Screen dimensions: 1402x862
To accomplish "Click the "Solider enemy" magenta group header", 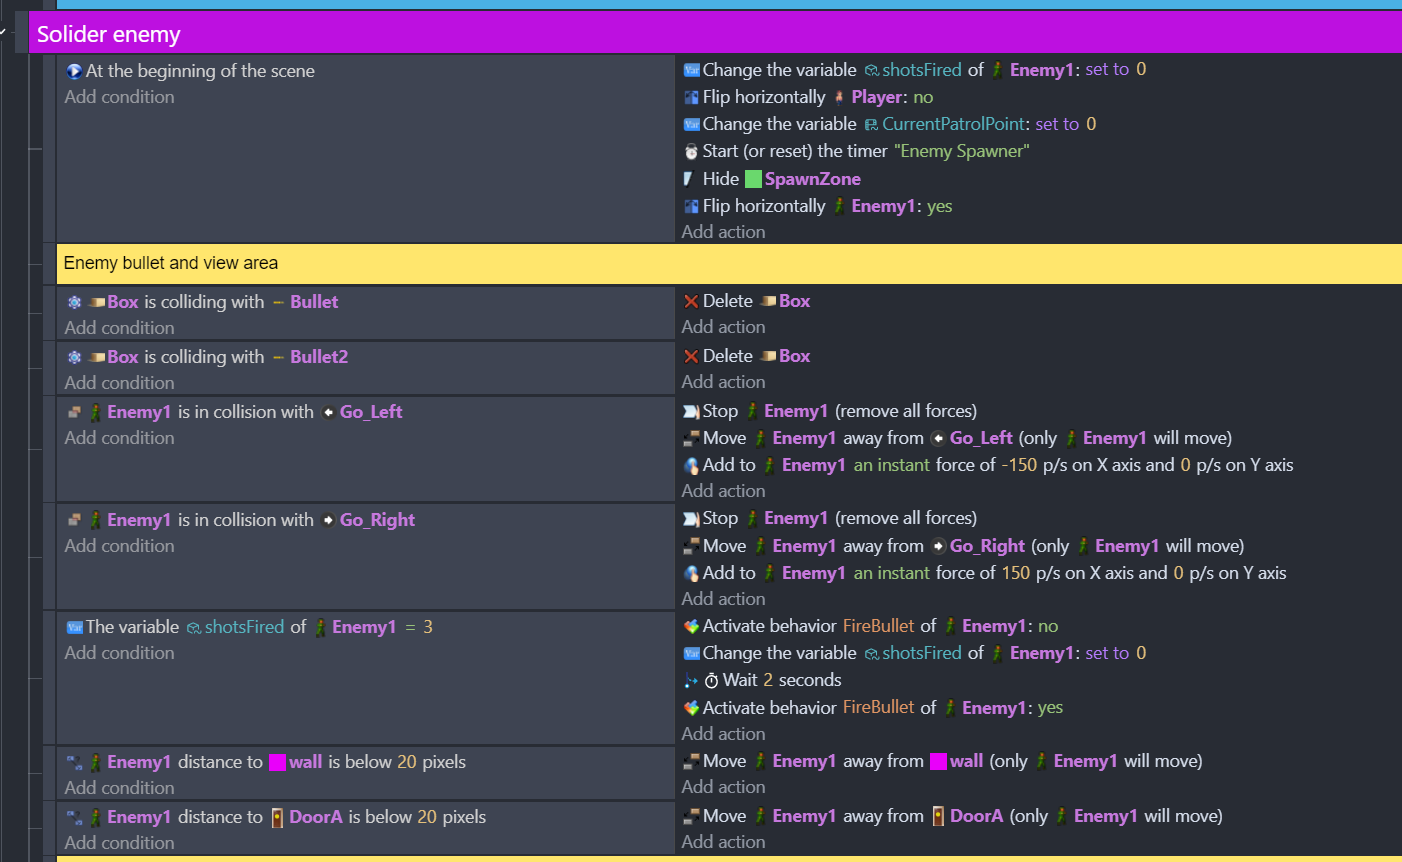I will 108,32.
